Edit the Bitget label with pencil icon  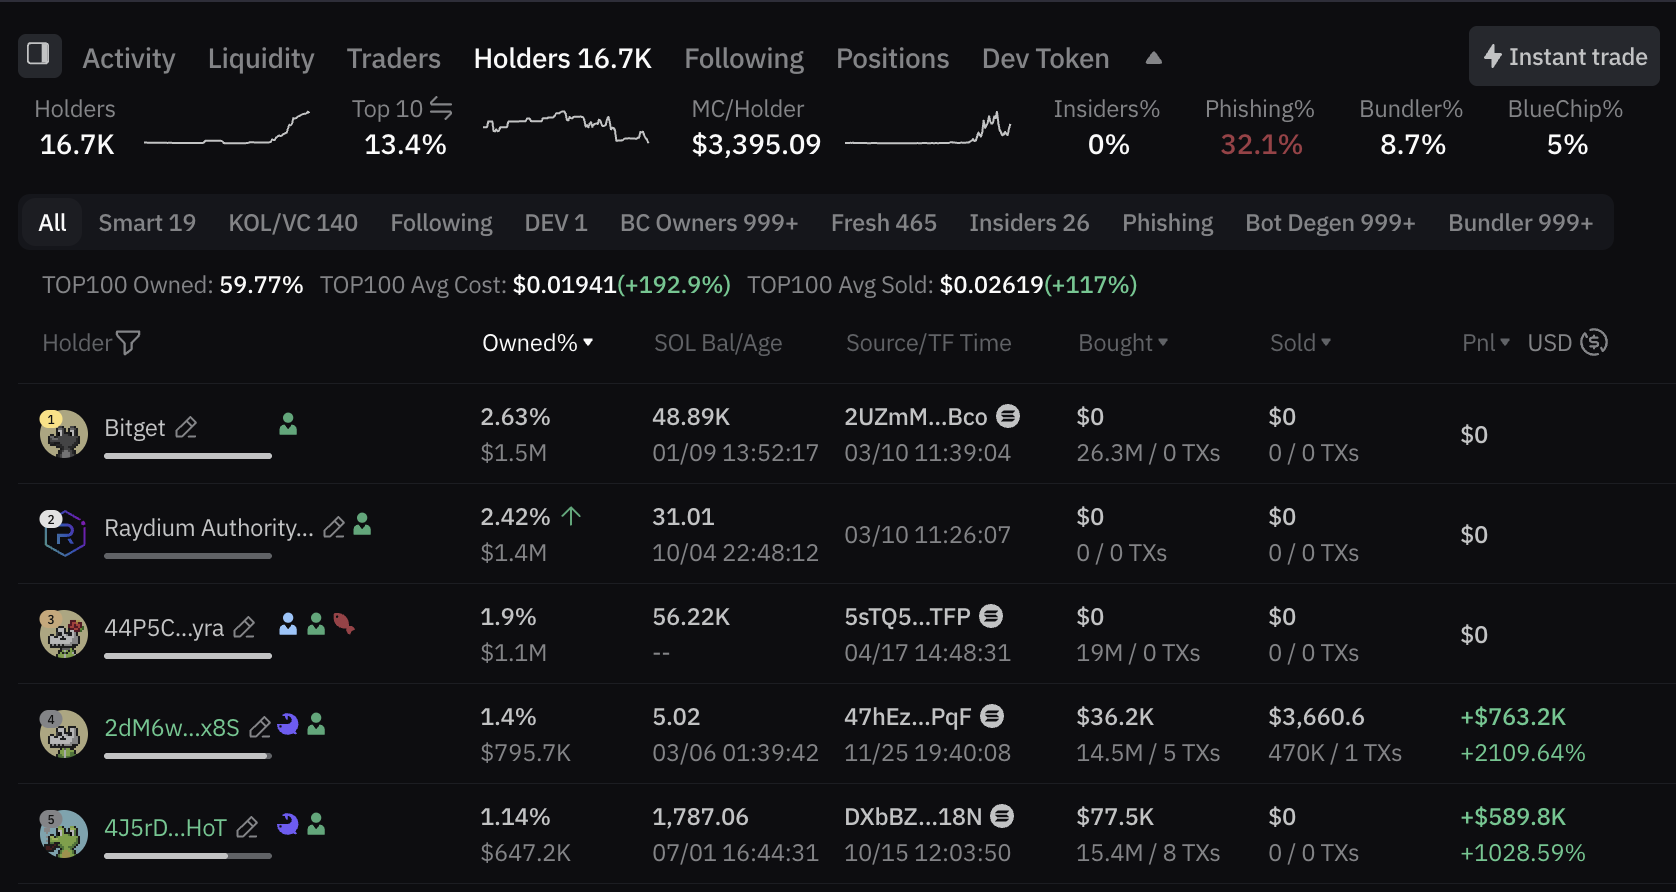[186, 428]
